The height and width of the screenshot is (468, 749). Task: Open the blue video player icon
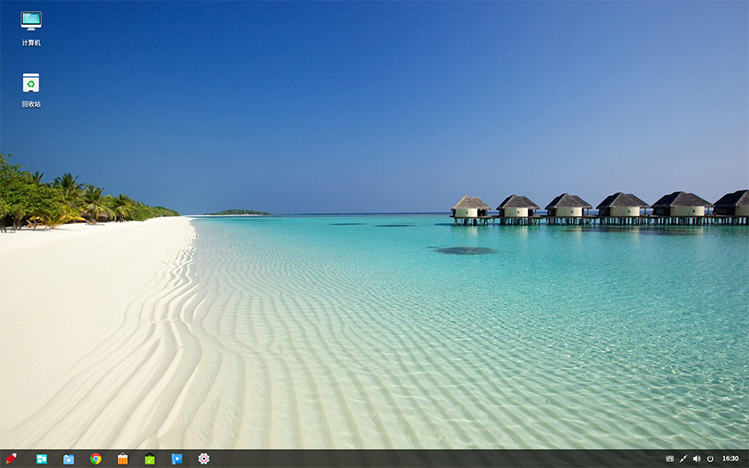click(177, 459)
